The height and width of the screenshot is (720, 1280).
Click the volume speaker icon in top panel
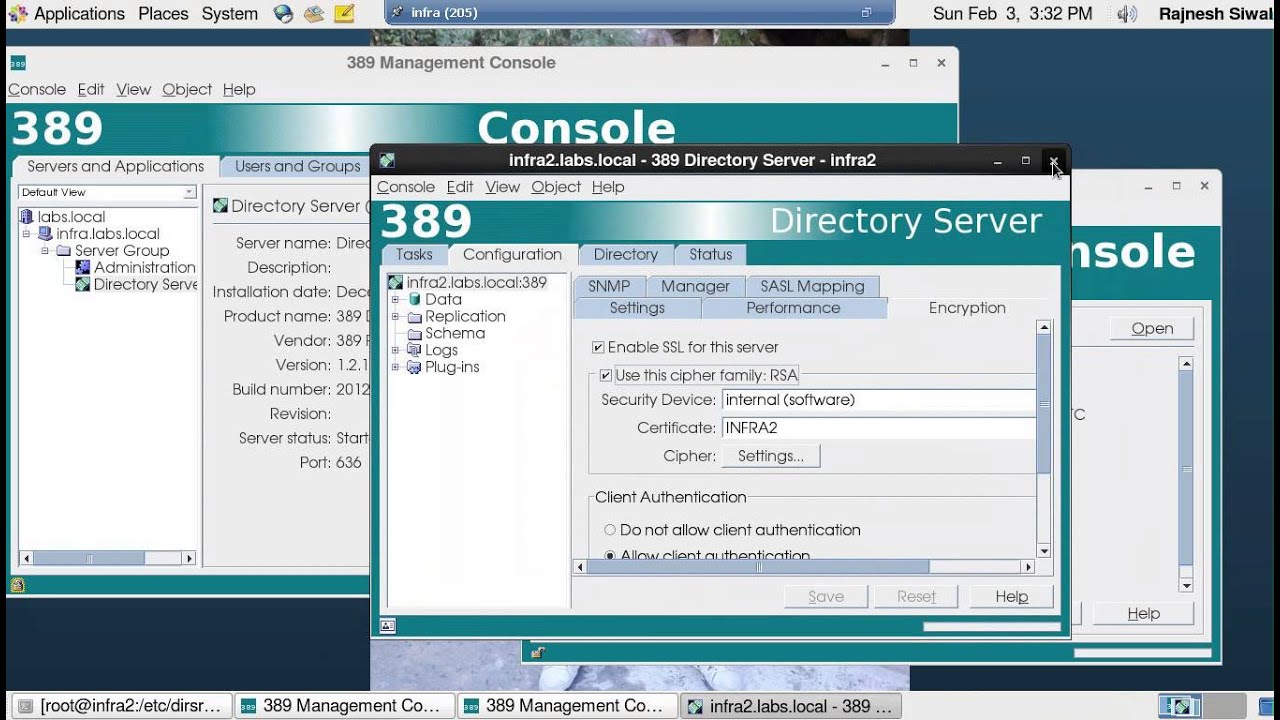(1127, 14)
